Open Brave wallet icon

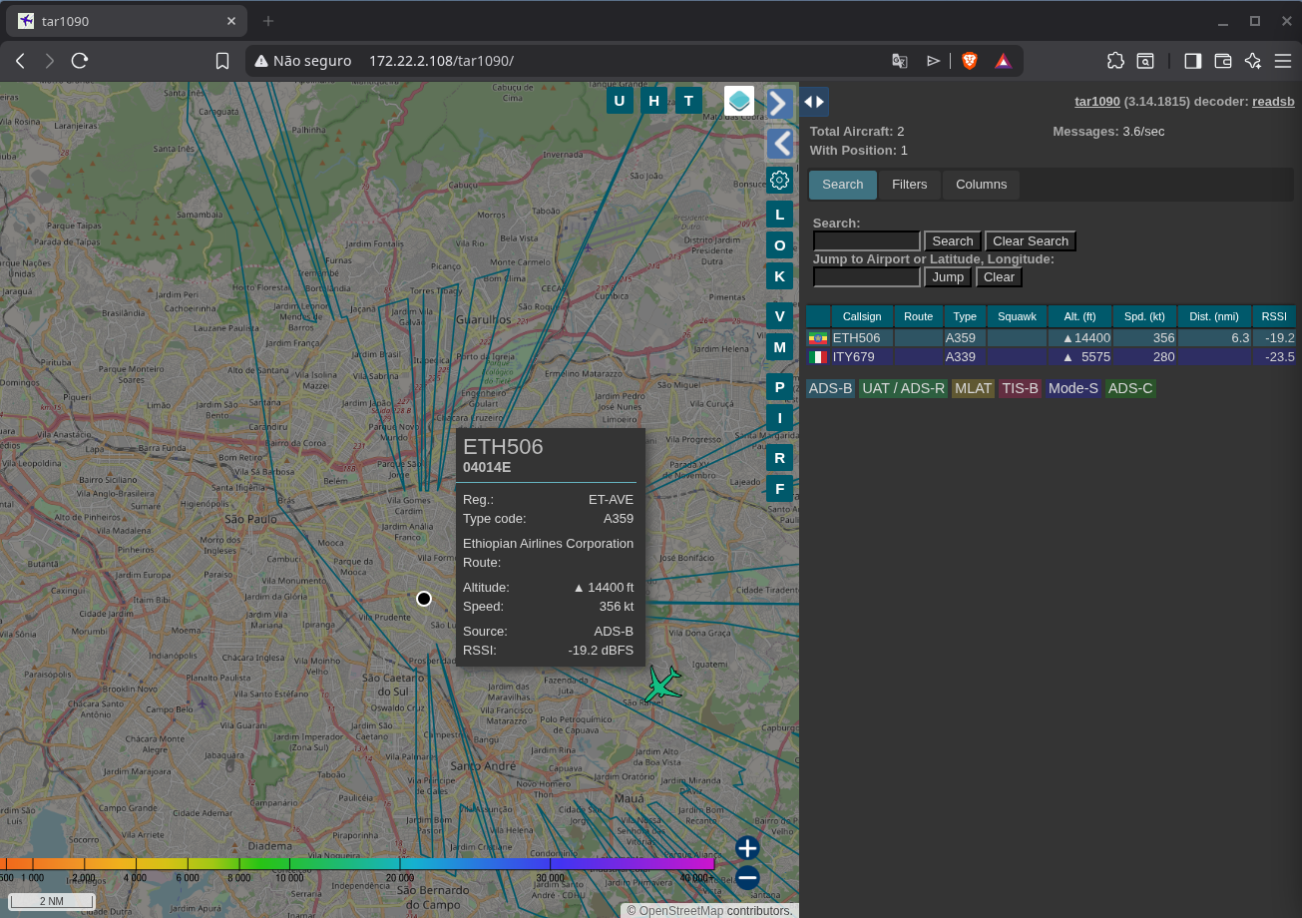pos(1222,61)
